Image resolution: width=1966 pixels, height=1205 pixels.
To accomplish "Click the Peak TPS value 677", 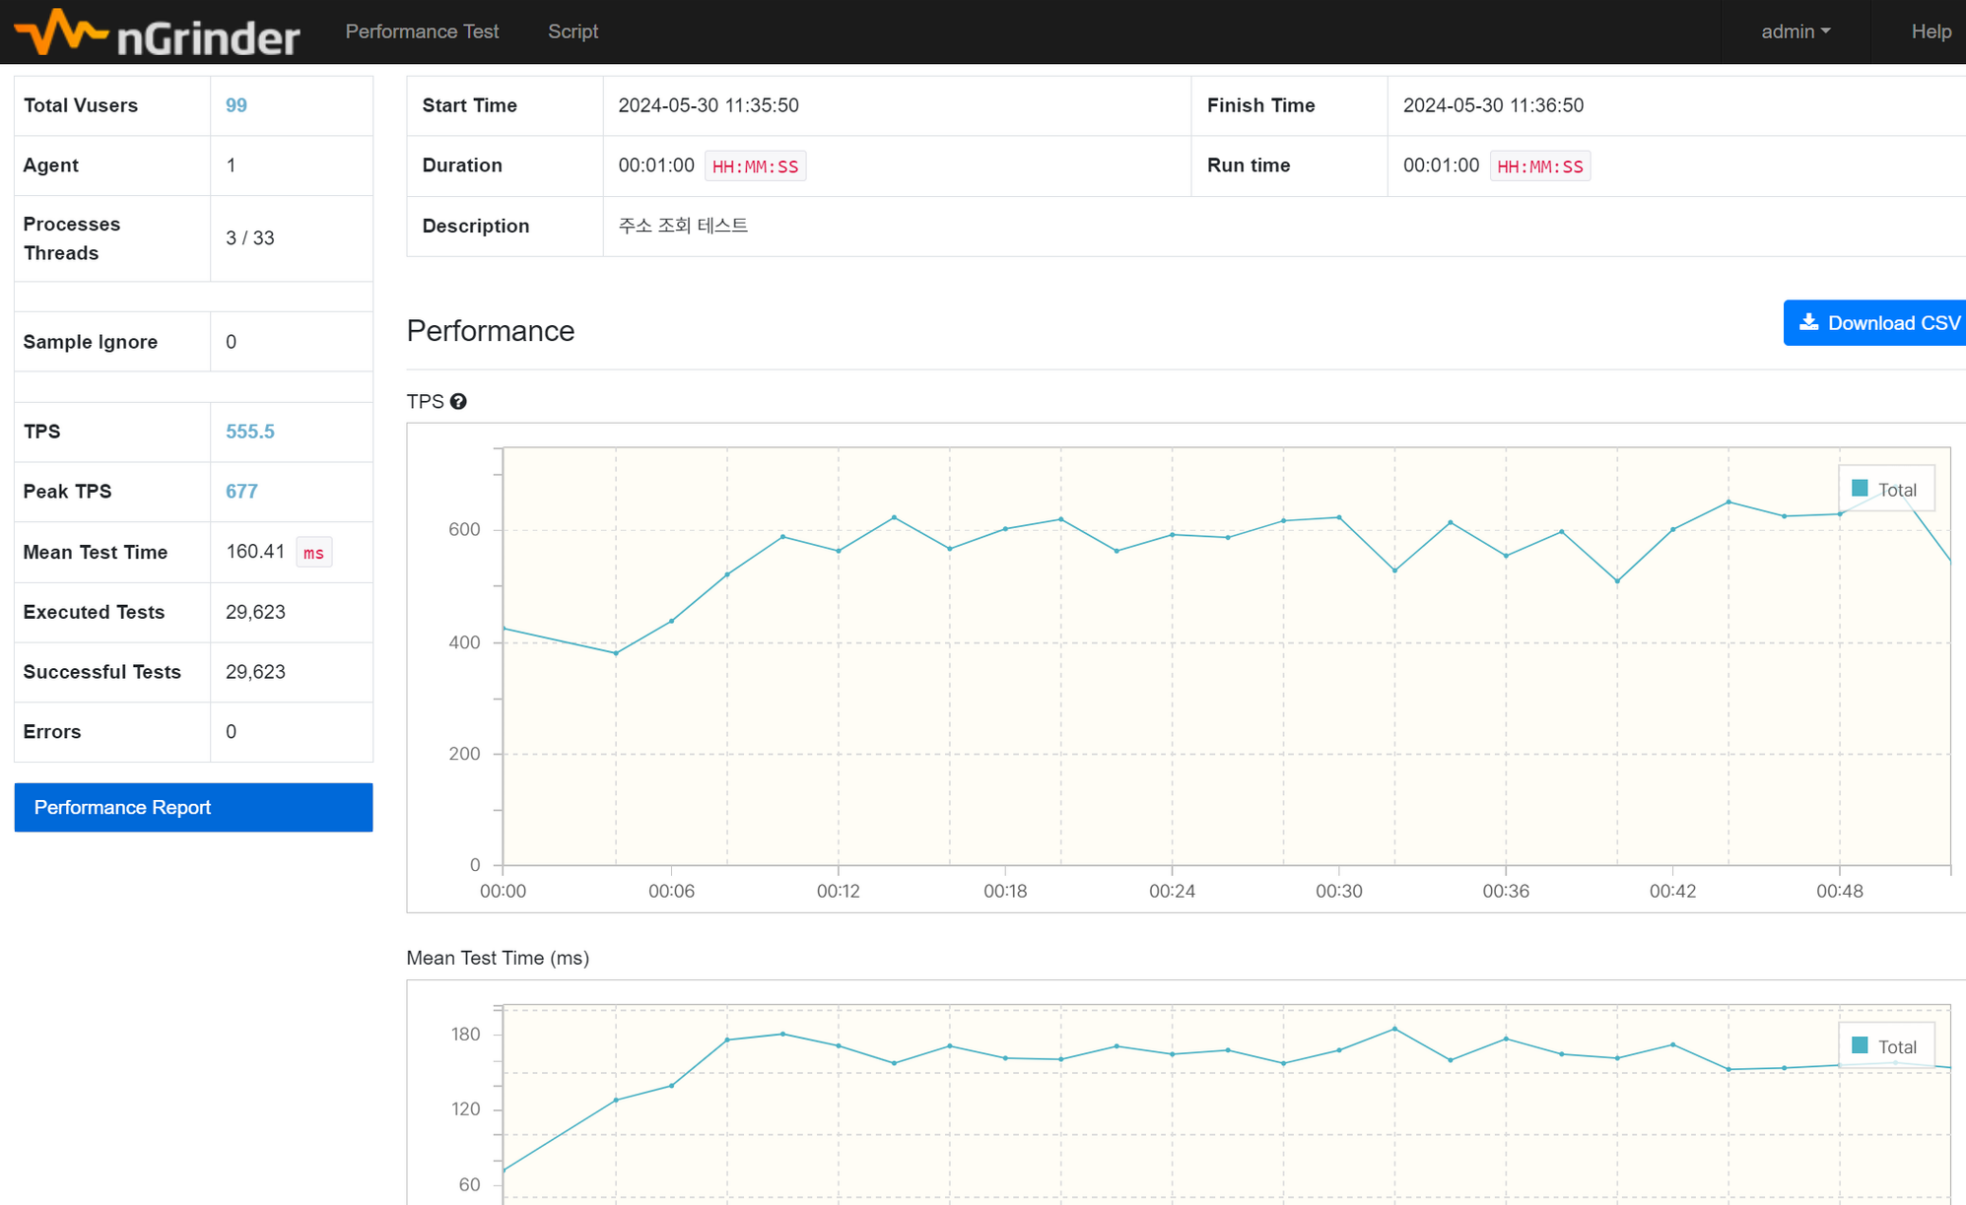I will [241, 491].
